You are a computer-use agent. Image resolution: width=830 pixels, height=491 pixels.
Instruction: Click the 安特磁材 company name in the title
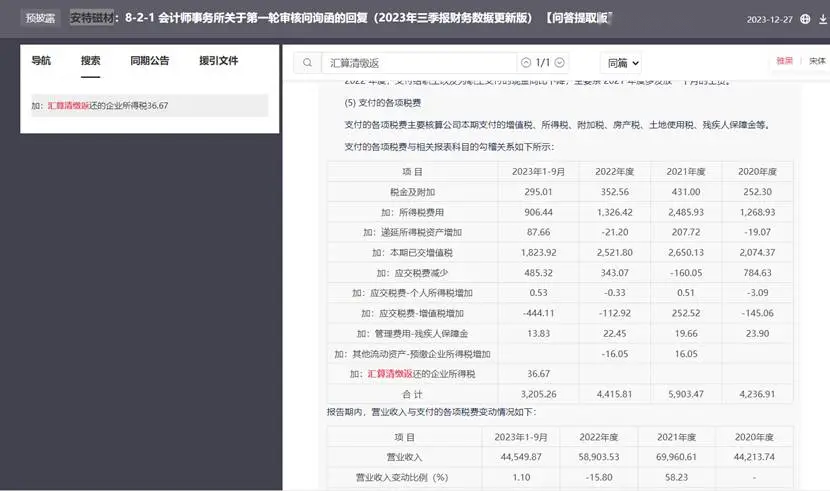[x=92, y=17]
